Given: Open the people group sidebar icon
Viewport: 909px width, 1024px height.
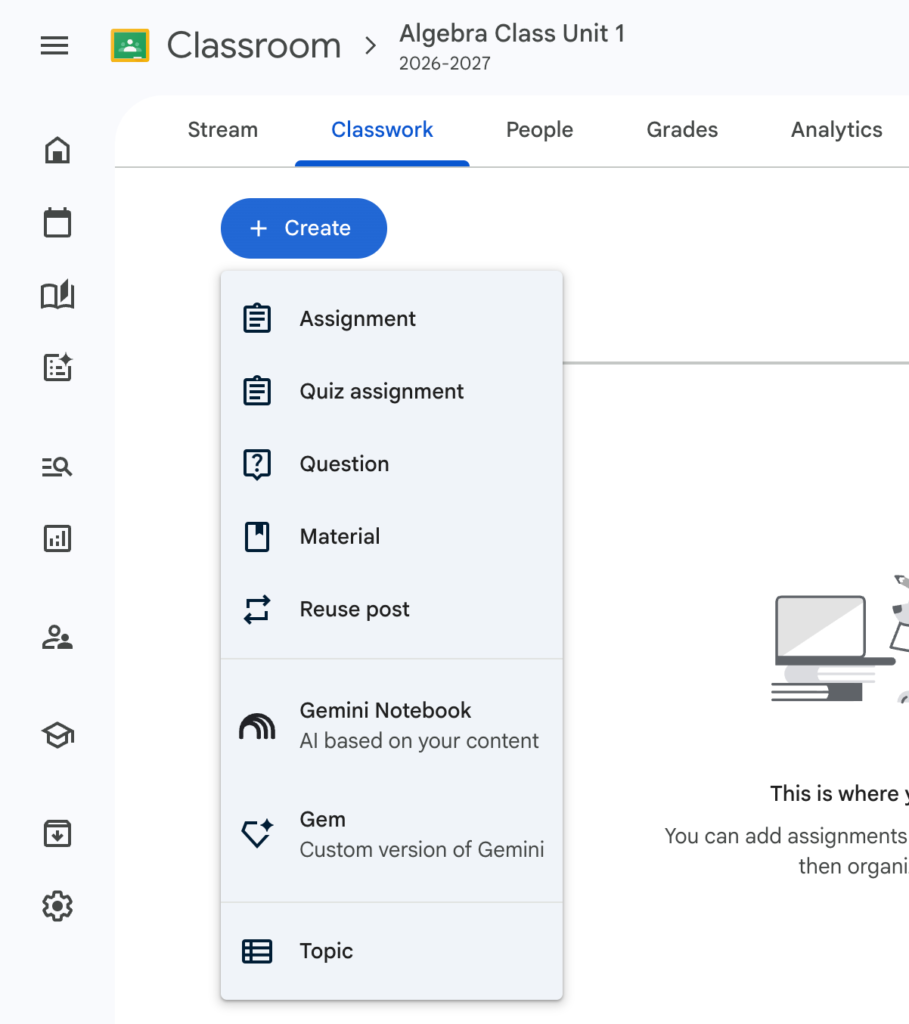Looking at the screenshot, I should (57, 637).
